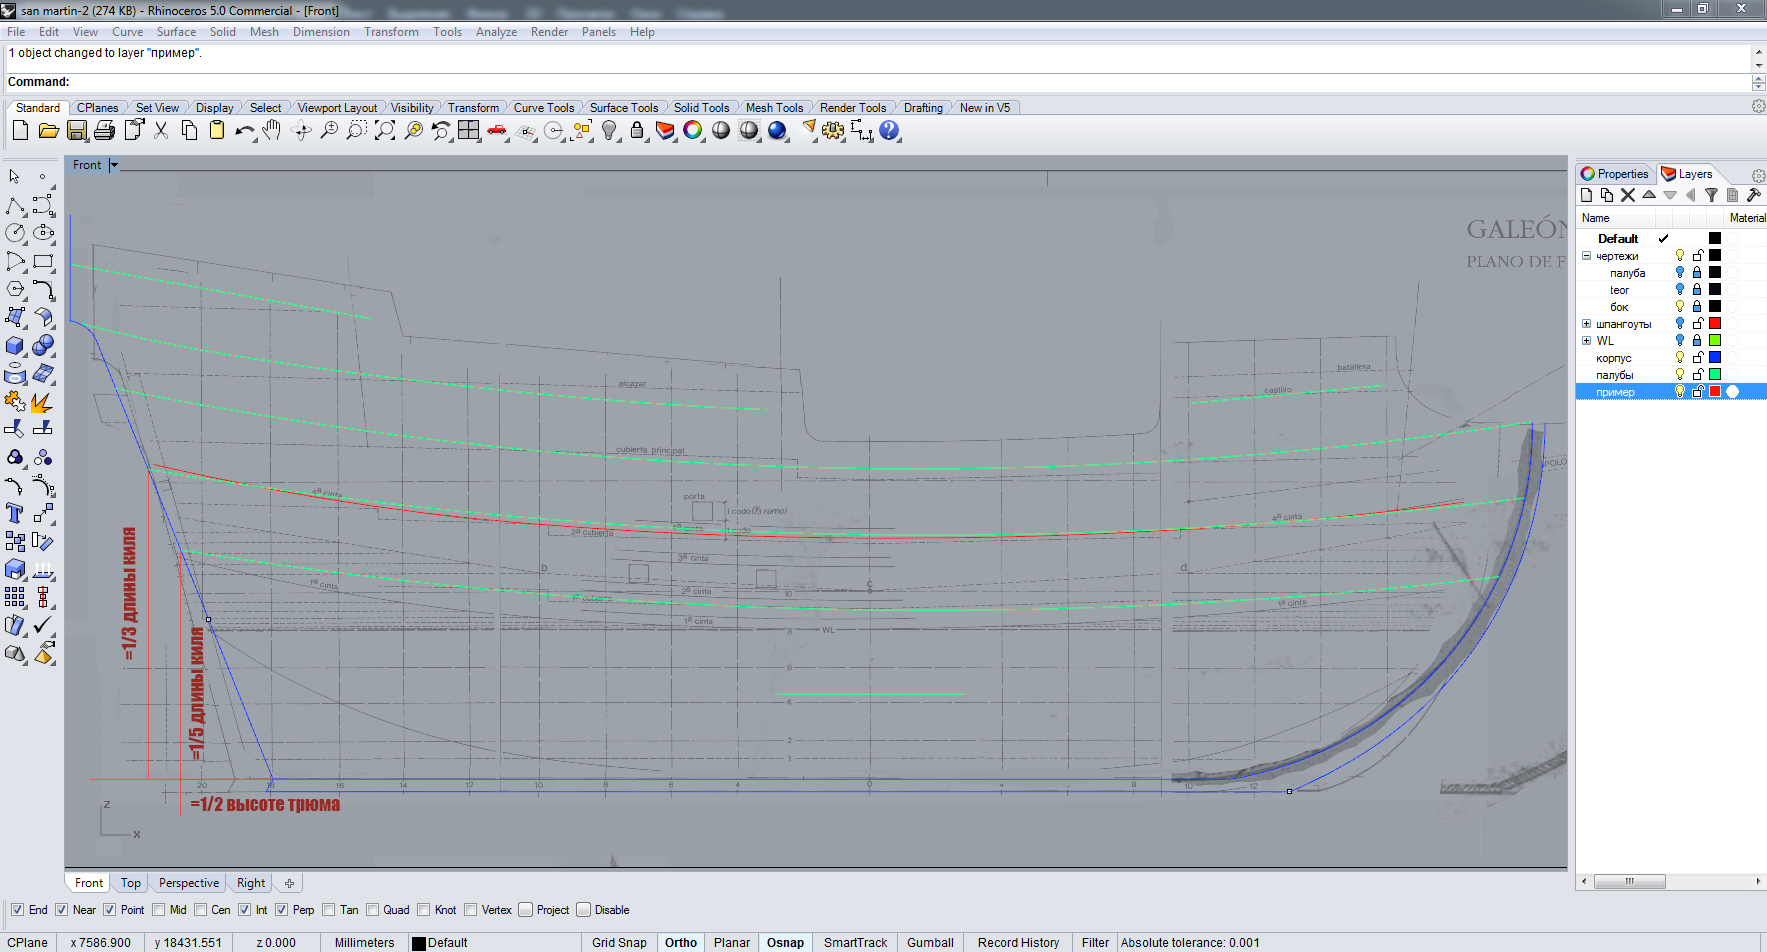
Task: Expand the шпангоуты layer group
Action: click(1586, 324)
